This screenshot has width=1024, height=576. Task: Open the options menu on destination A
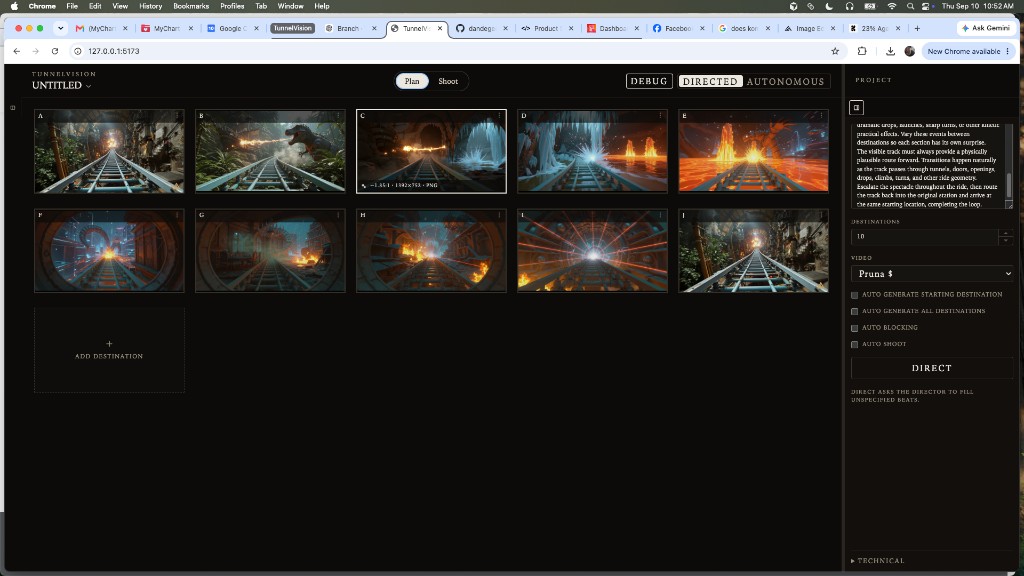(x=178, y=116)
